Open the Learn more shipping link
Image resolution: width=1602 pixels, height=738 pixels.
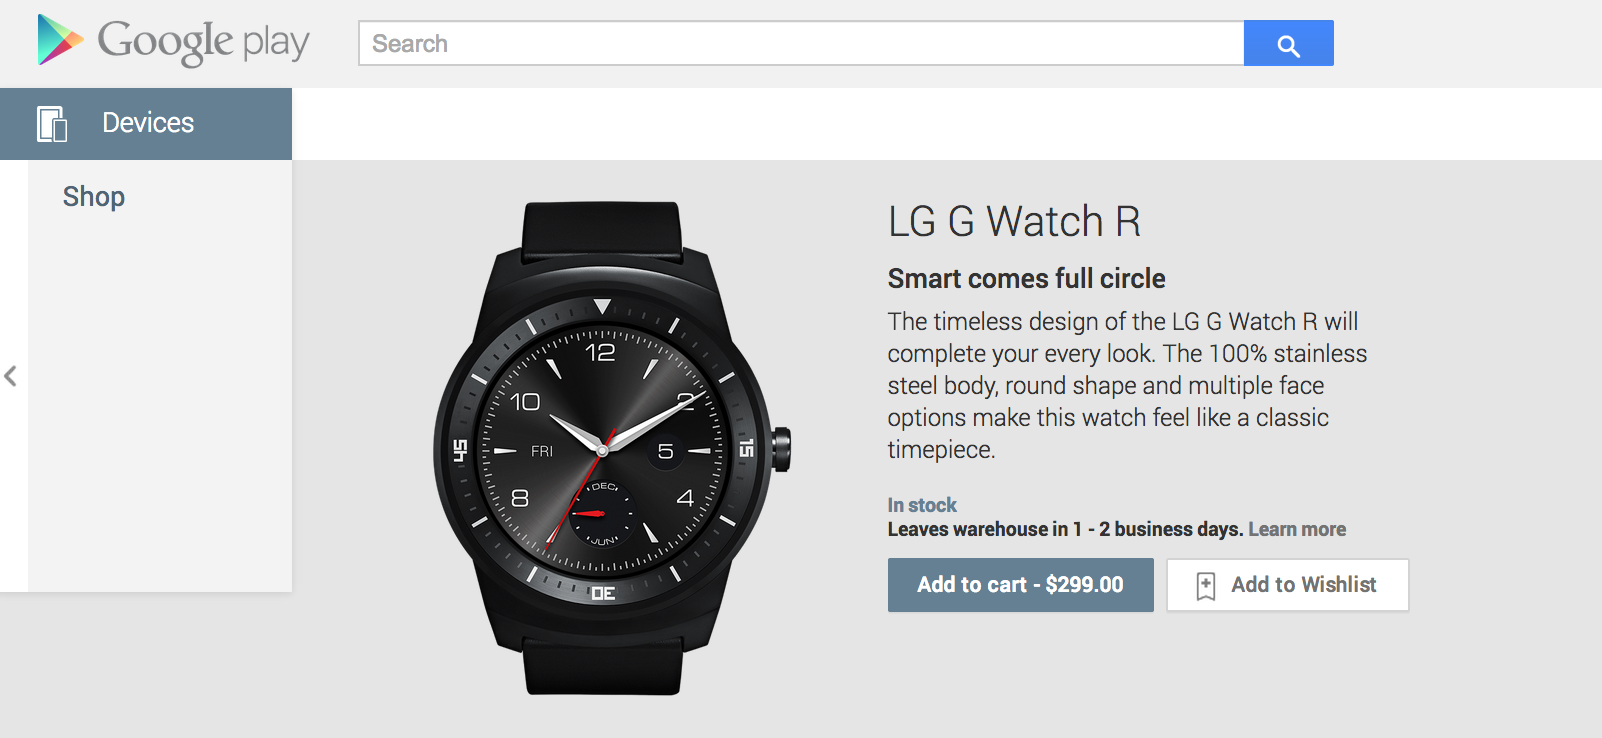pyautogui.click(x=1297, y=529)
